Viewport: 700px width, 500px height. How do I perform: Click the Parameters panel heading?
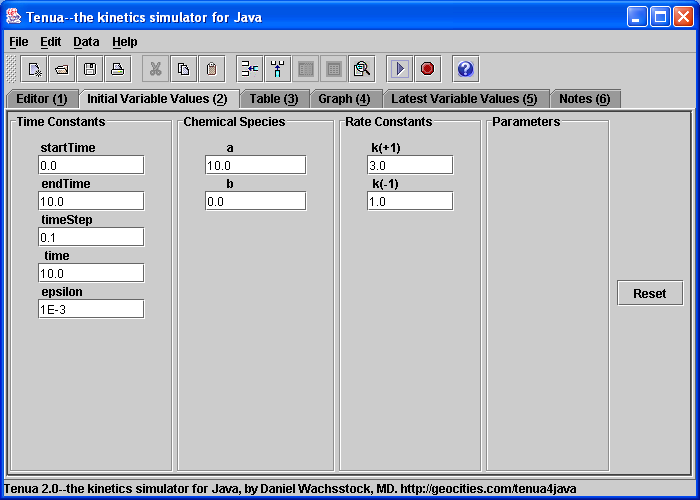pos(526,122)
